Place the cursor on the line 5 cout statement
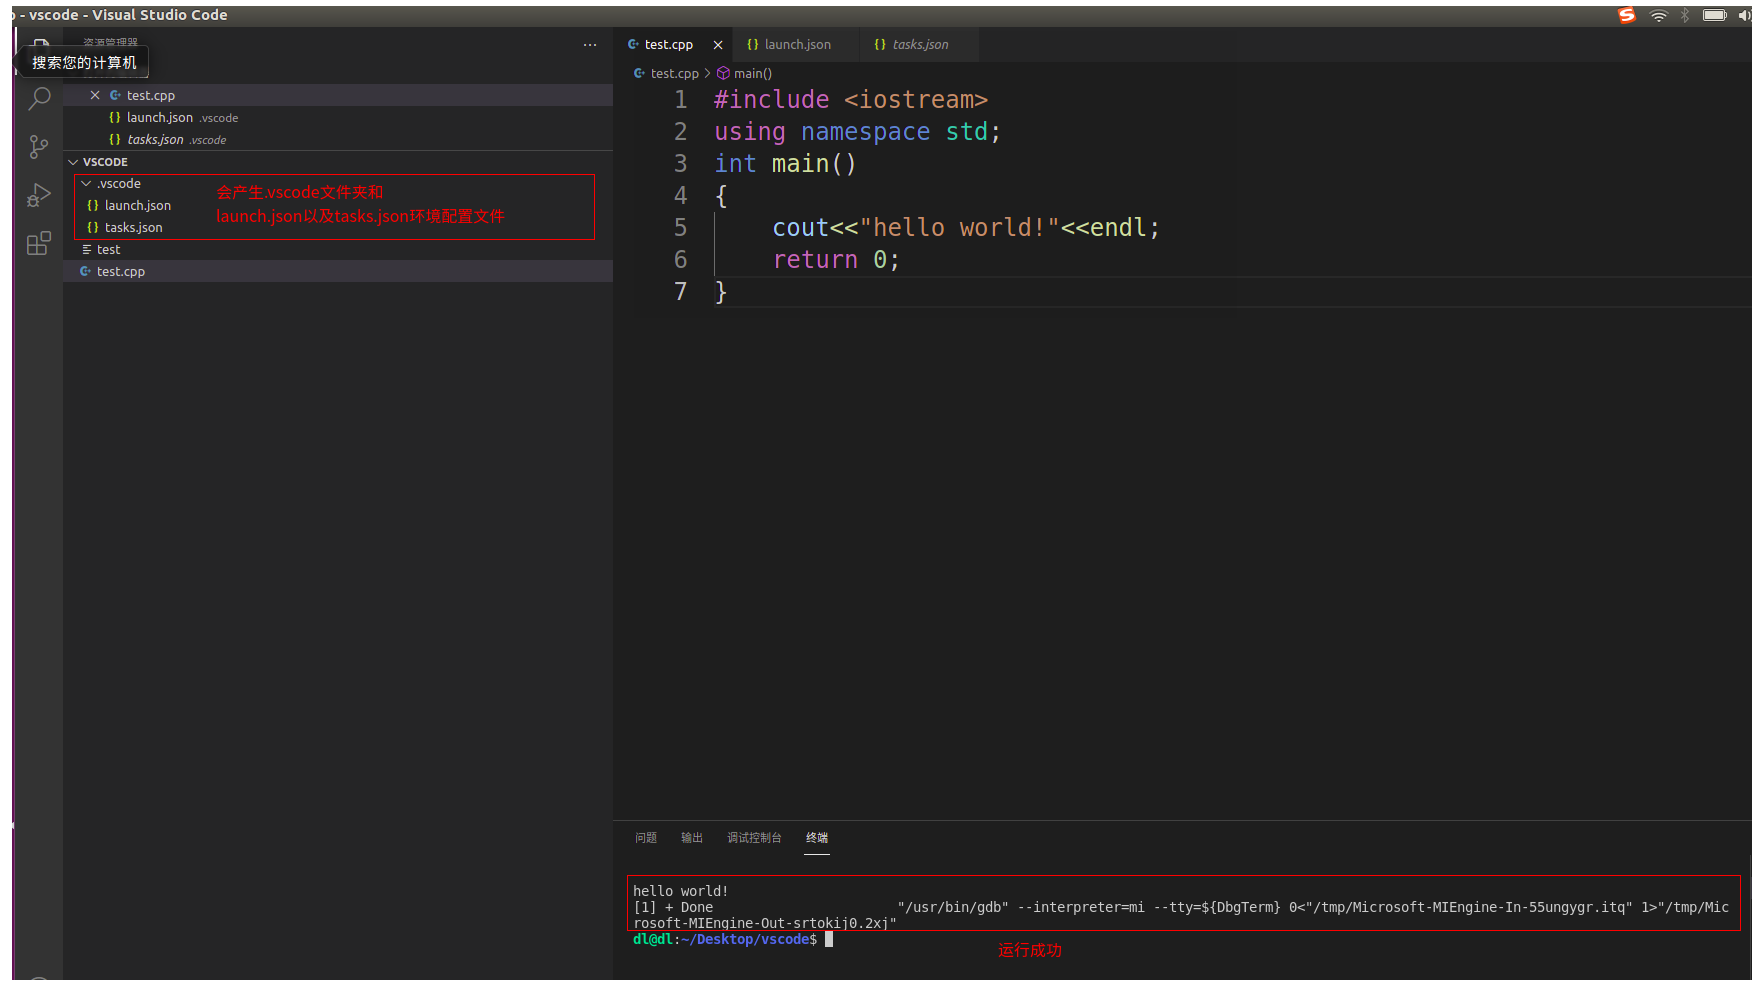 pos(966,228)
